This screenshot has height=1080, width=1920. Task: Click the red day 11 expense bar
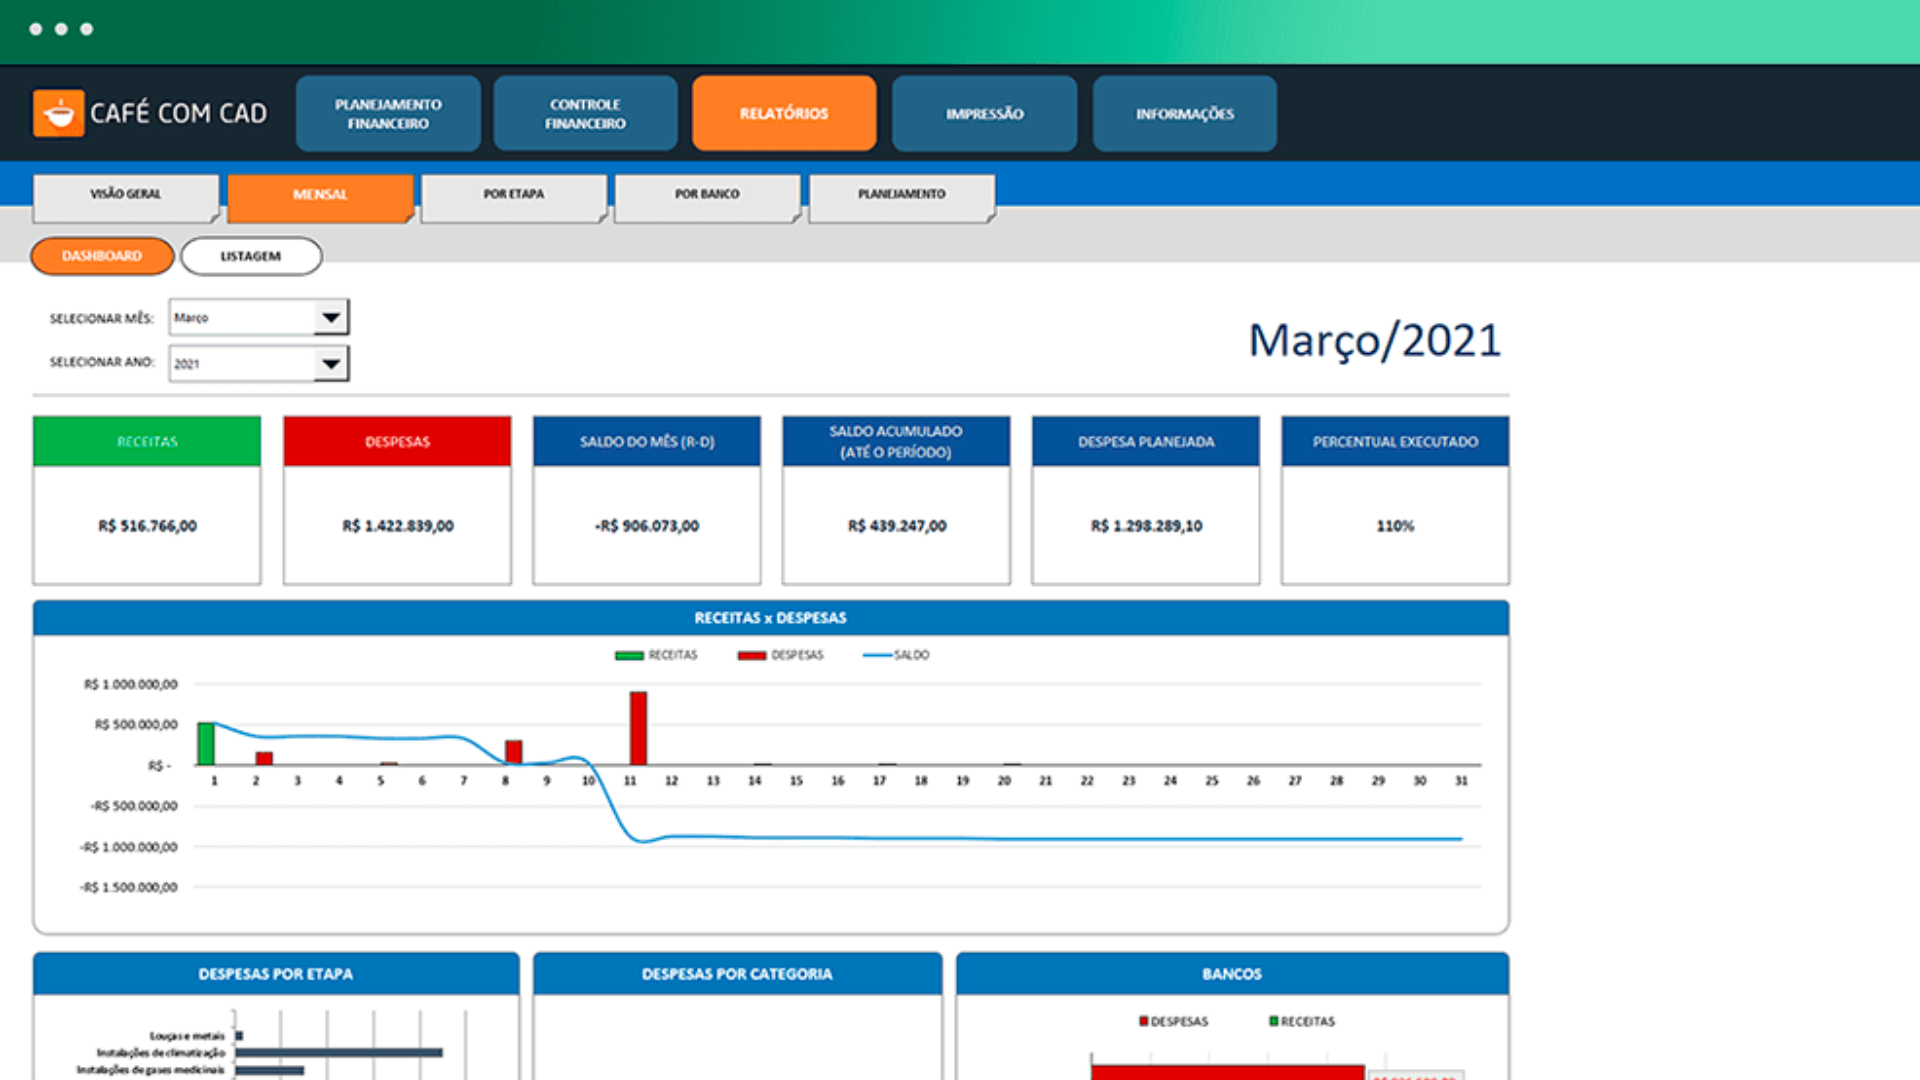pos(638,728)
